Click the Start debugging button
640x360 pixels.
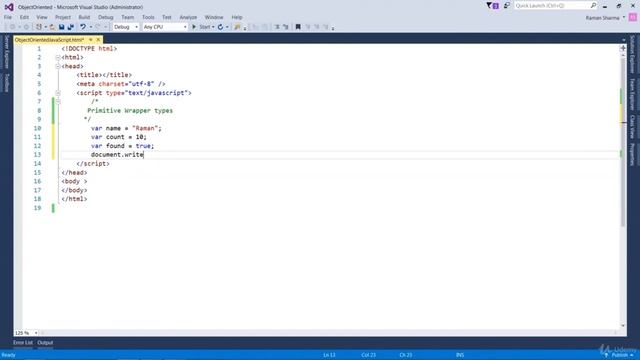click(x=201, y=27)
